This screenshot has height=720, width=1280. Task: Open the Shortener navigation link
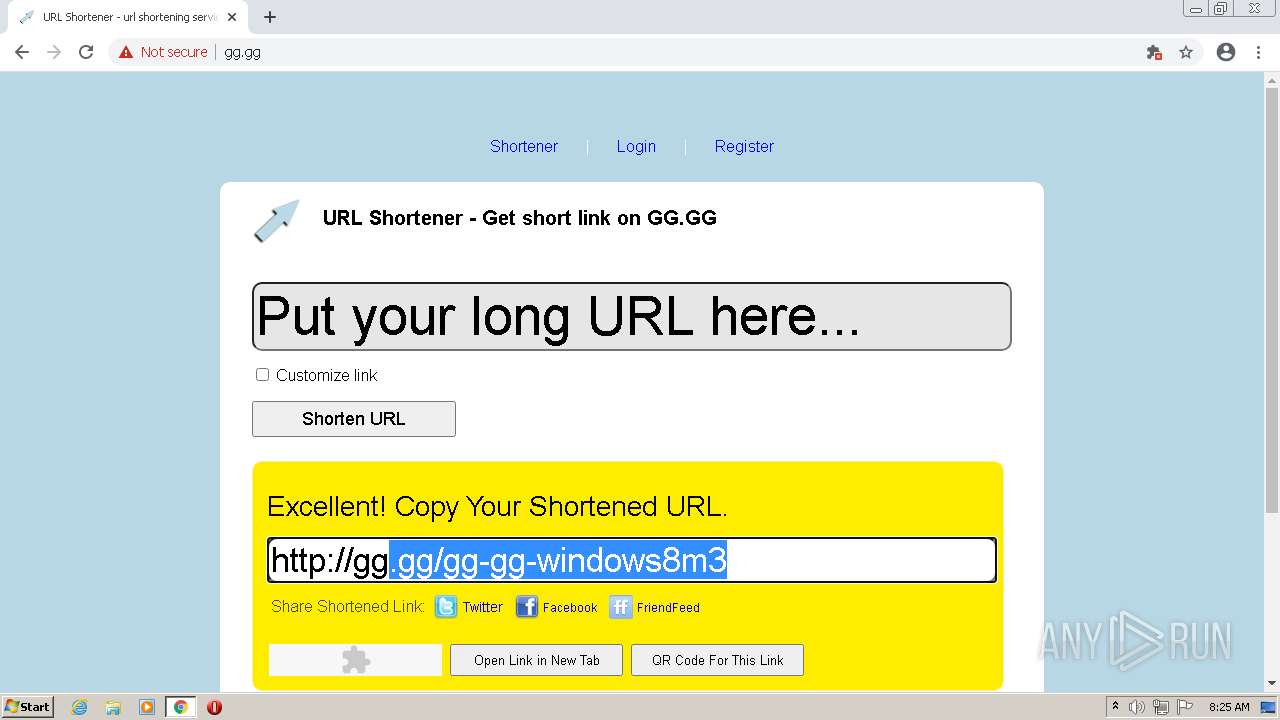[x=524, y=146]
